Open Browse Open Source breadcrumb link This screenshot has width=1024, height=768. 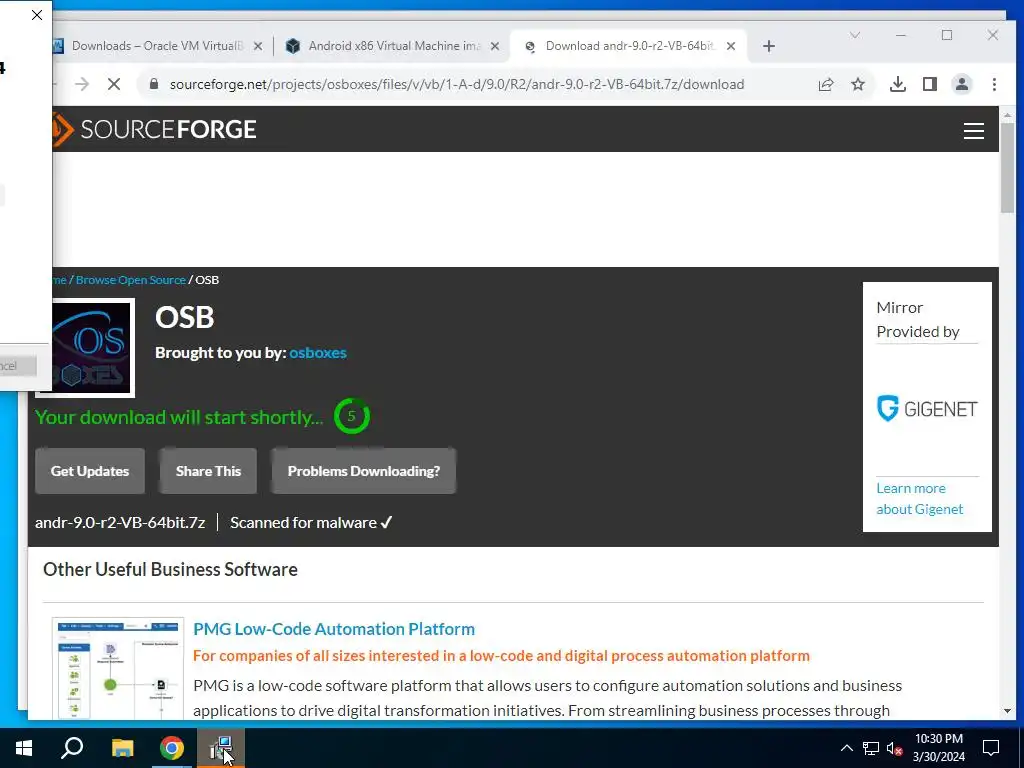131,280
